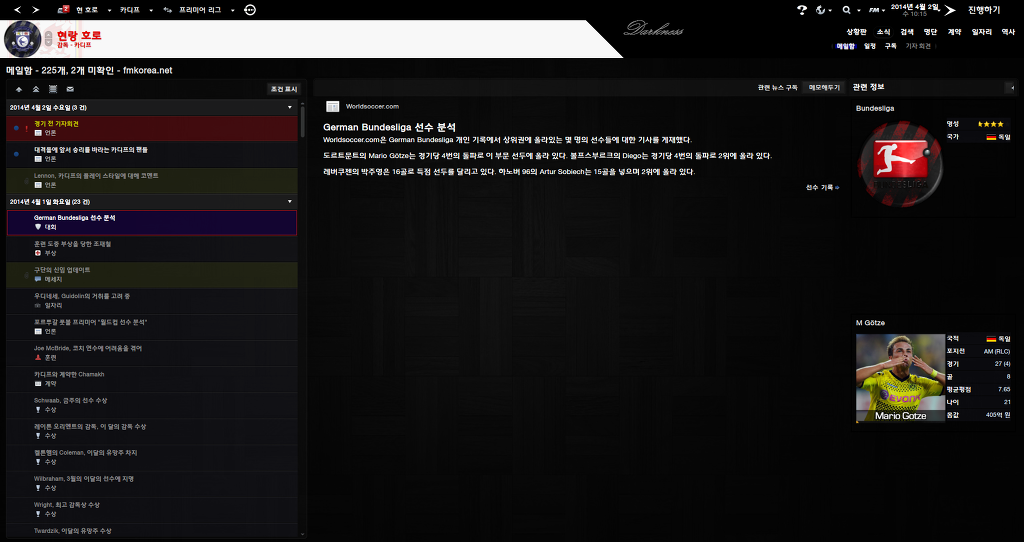1024x542 pixels.
Task: Click the injury cross icon for 조재철
Action: coord(38,253)
